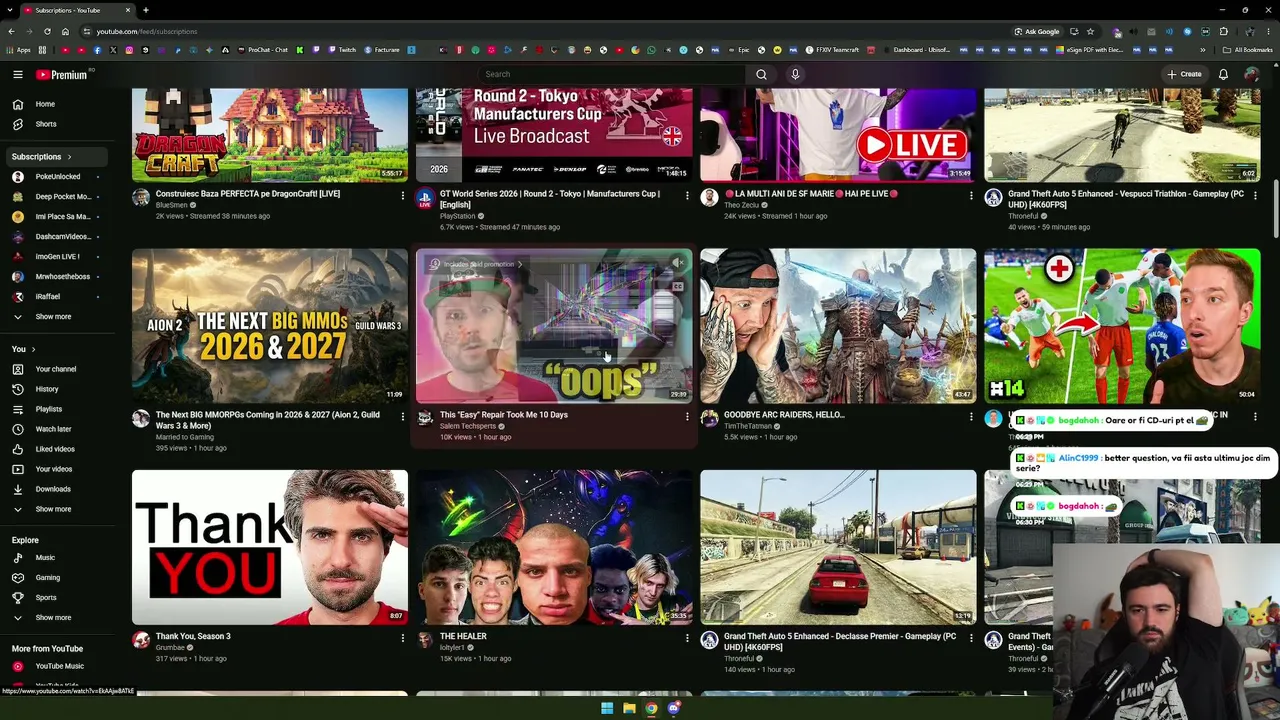Open the Next BIG MMOs video thumbnail
The height and width of the screenshot is (720, 1280).
(270, 326)
